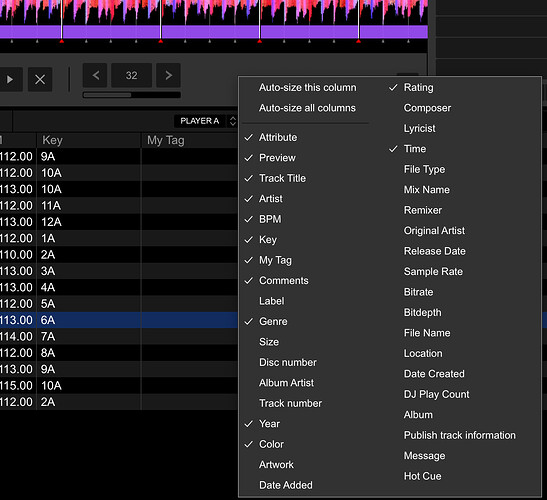Uncheck the Year column
547x500 pixels.
click(269, 424)
